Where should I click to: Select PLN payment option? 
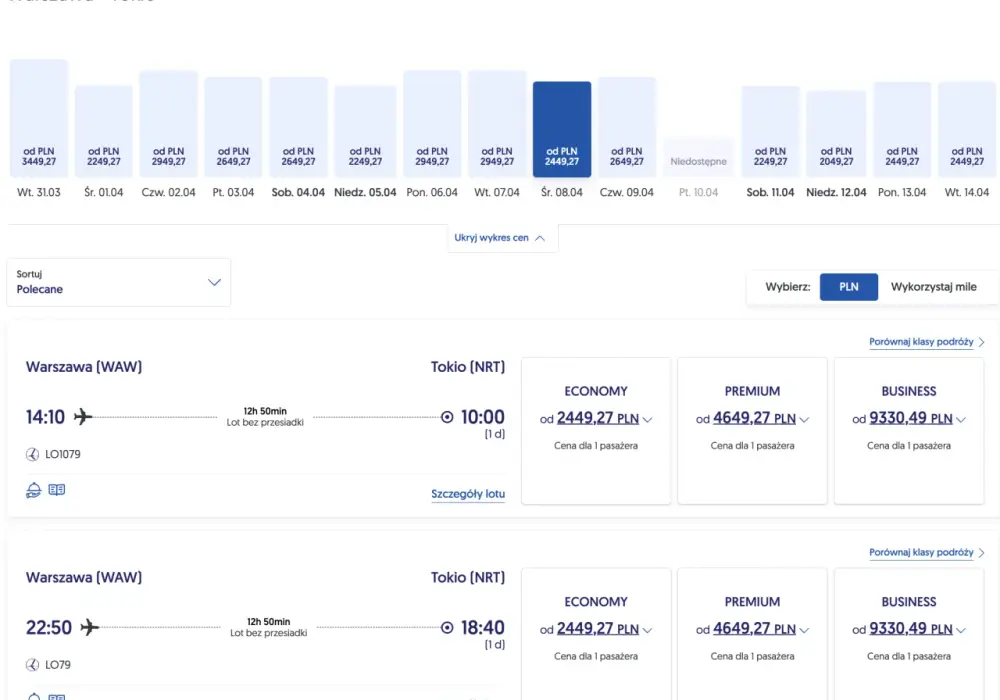[848, 287]
